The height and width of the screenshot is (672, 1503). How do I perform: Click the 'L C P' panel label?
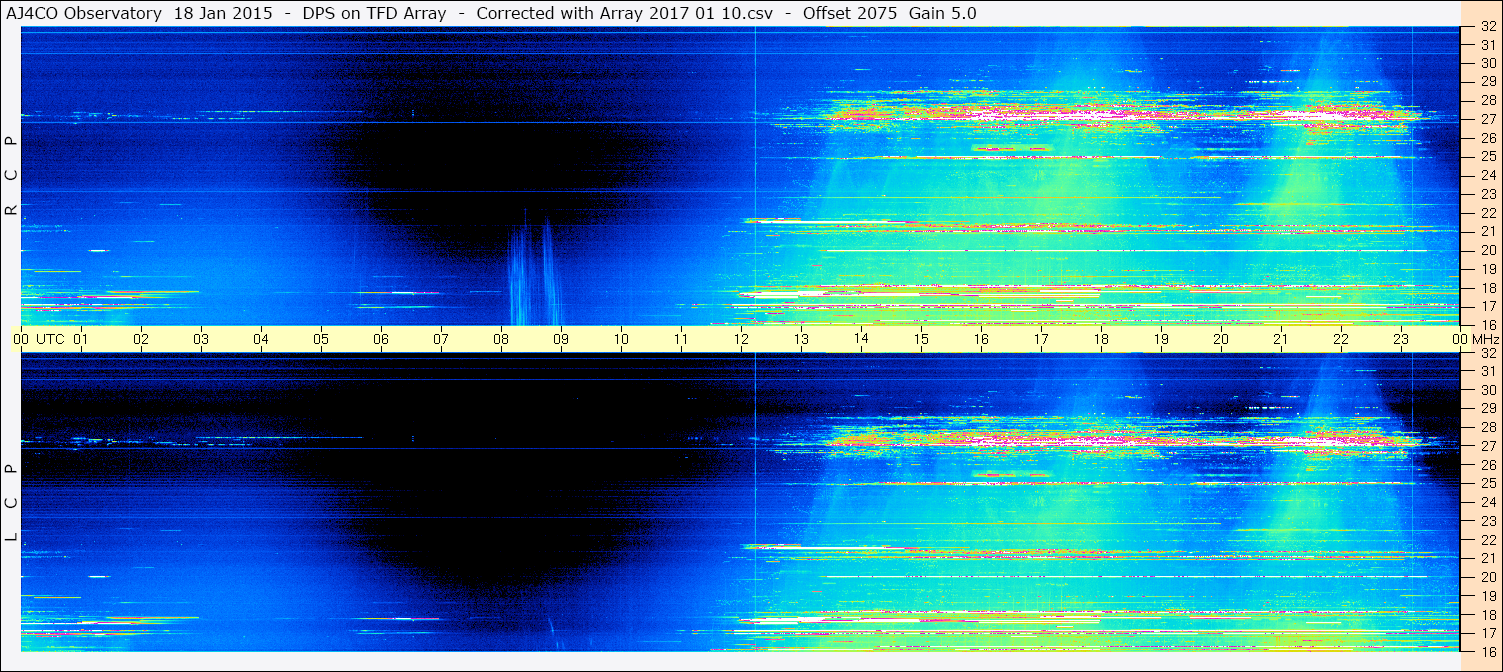(12, 503)
